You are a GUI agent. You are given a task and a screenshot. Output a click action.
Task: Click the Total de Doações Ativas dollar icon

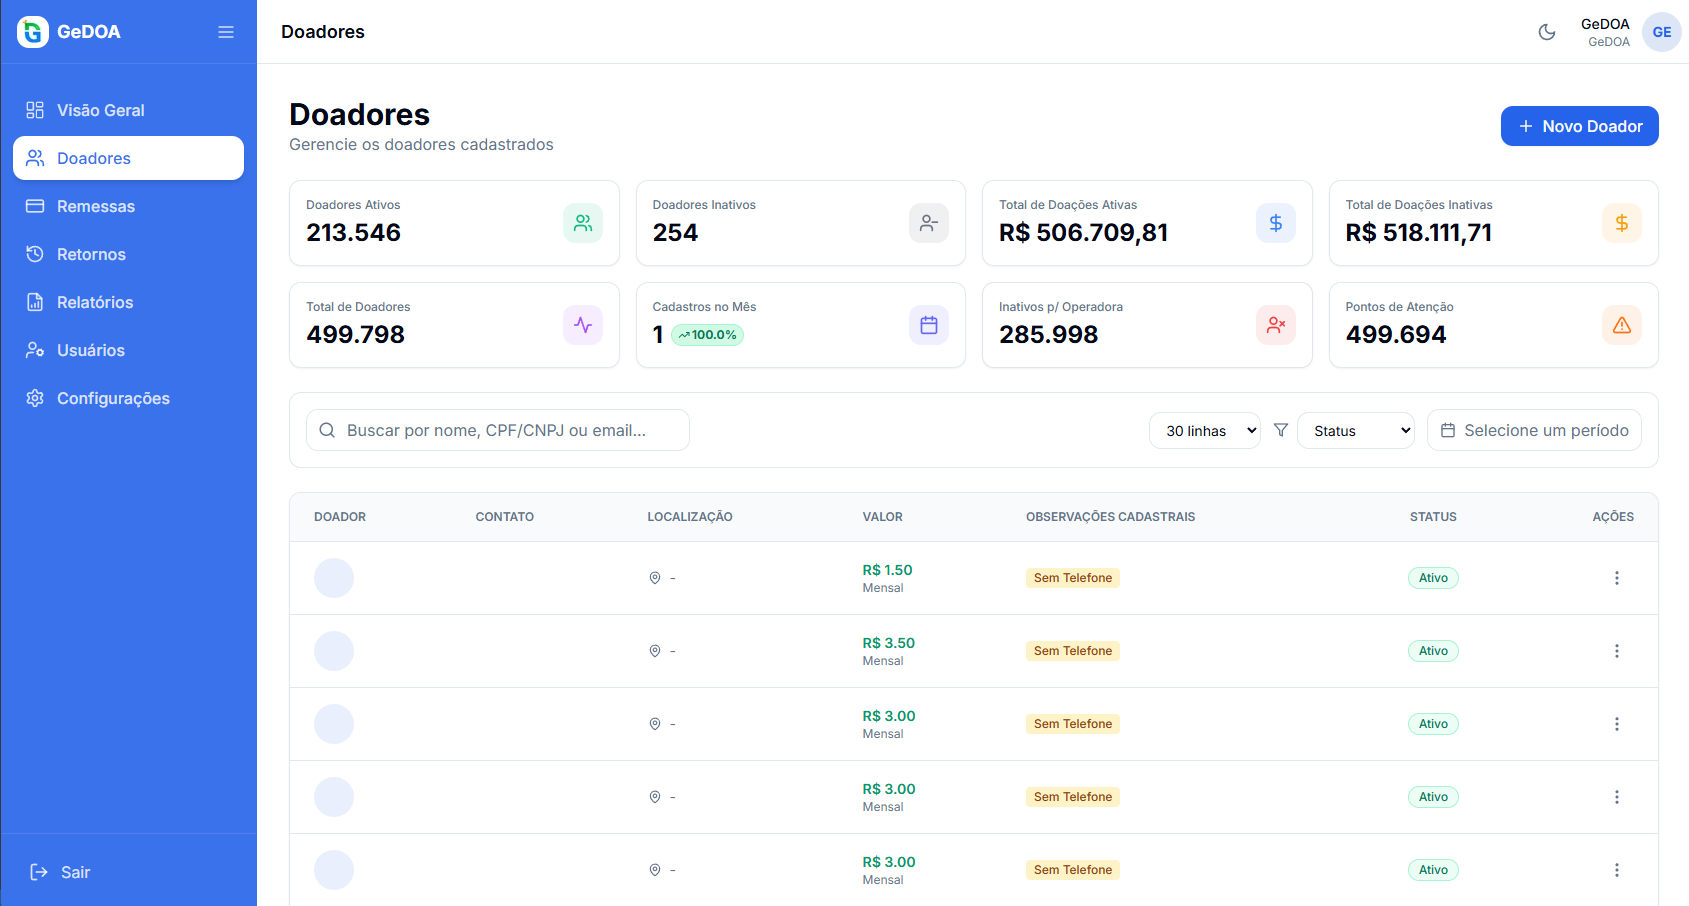(x=1275, y=223)
